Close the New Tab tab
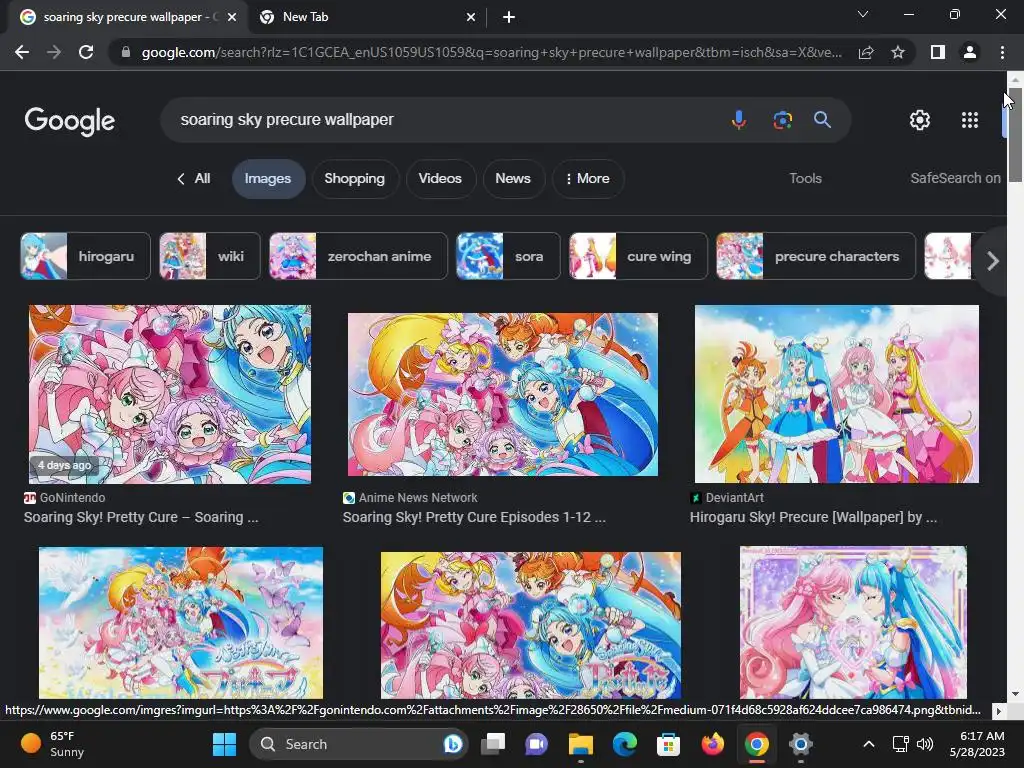 [471, 17]
